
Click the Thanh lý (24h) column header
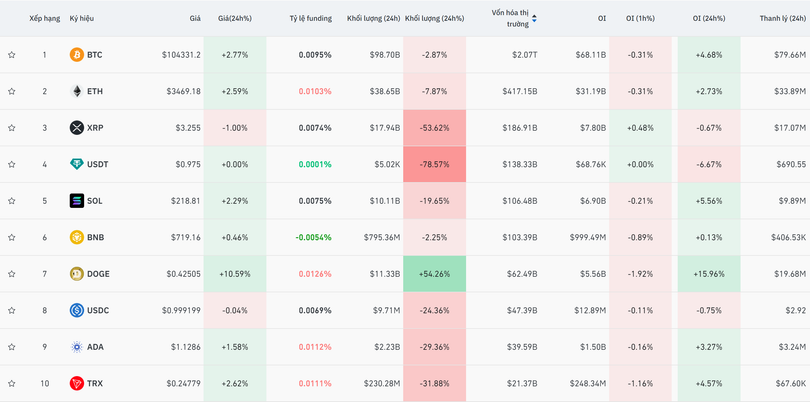[782, 18]
